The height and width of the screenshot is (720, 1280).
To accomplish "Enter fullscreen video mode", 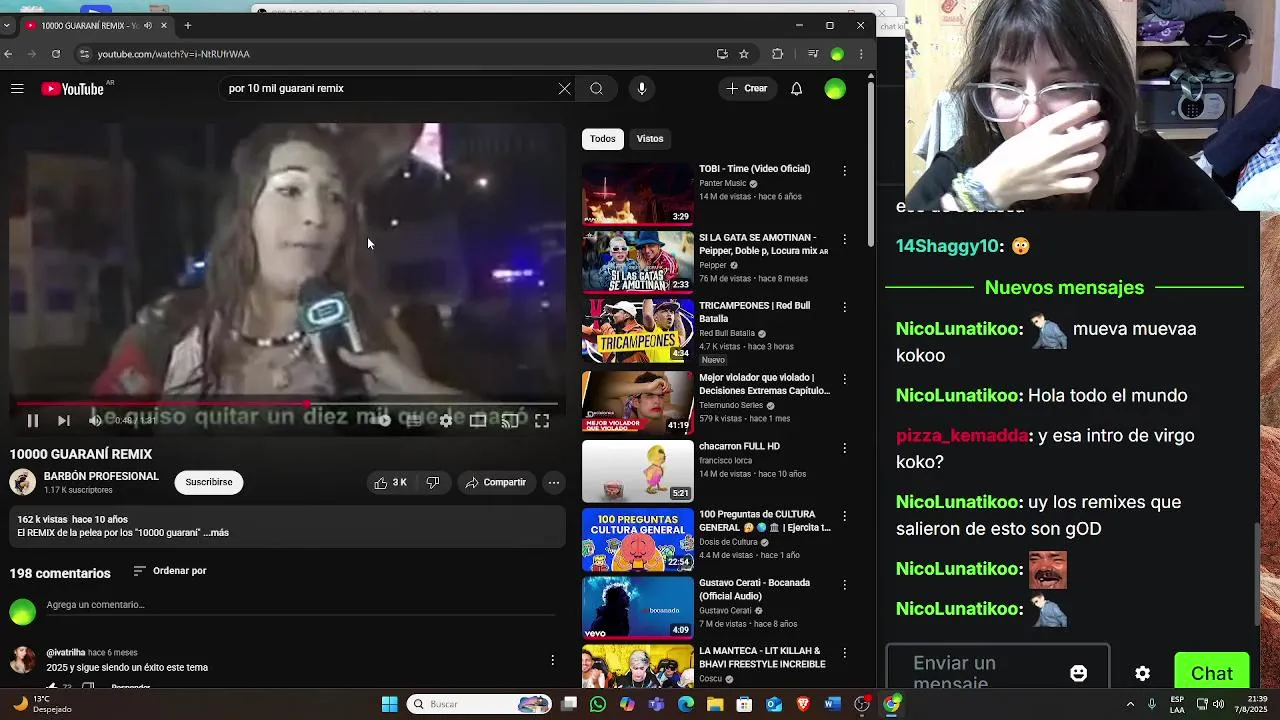I will pos(542,421).
